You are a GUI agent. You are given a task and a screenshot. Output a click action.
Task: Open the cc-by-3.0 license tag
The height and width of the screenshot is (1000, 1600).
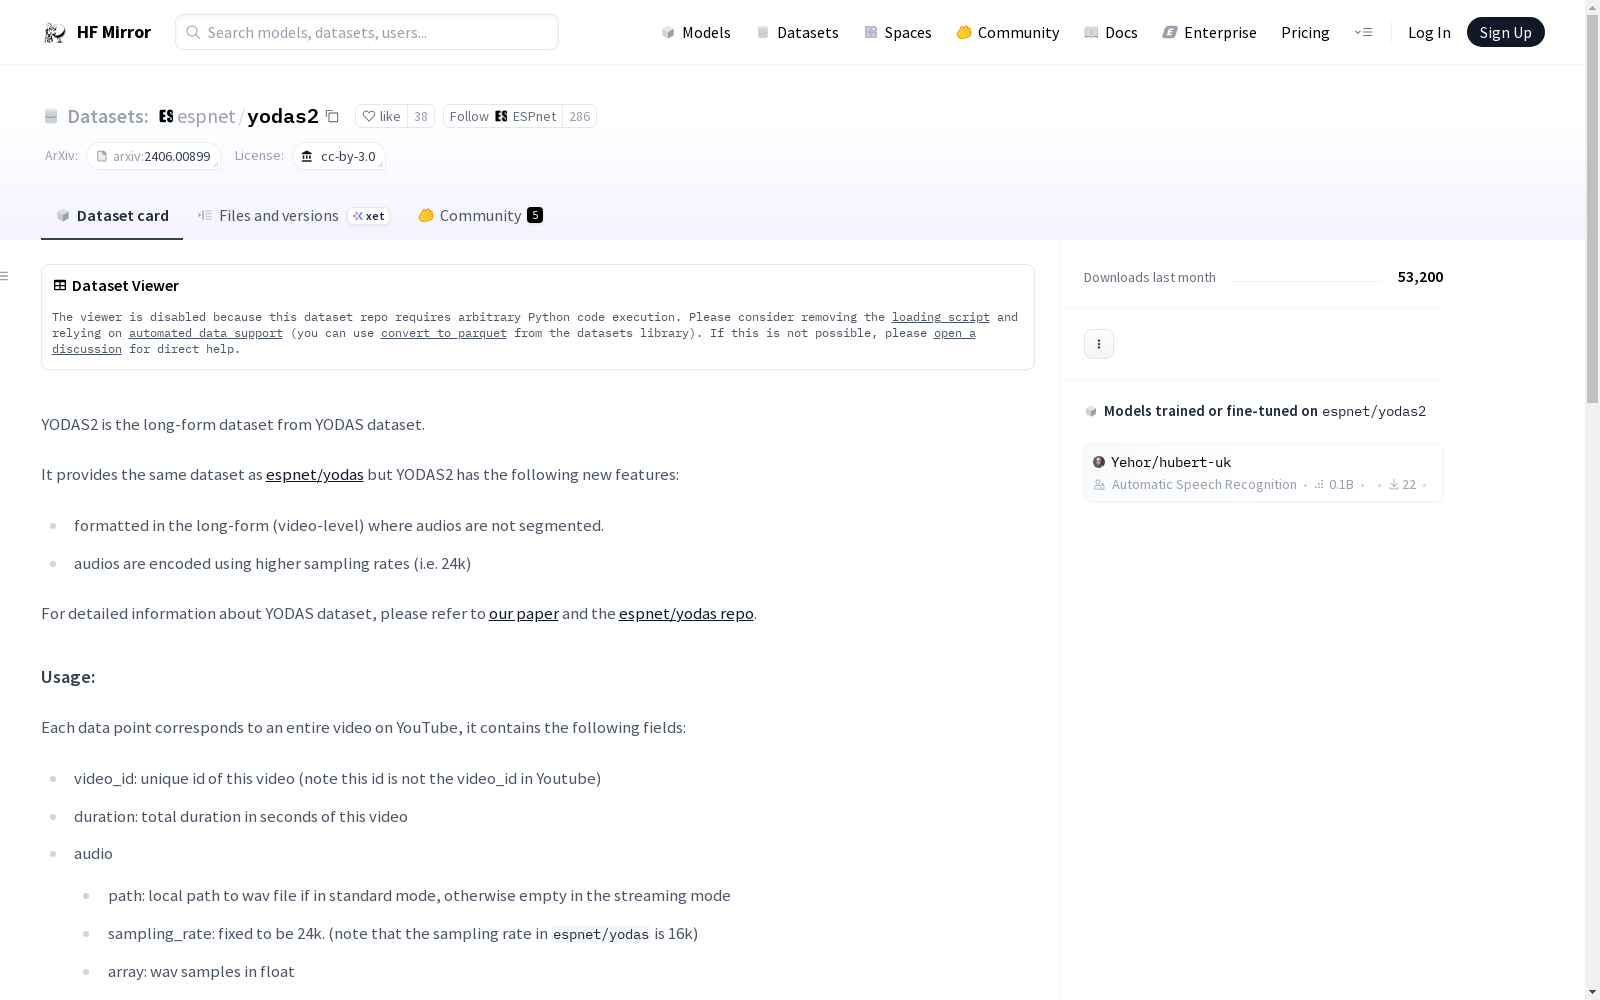pyautogui.click(x=339, y=156)
